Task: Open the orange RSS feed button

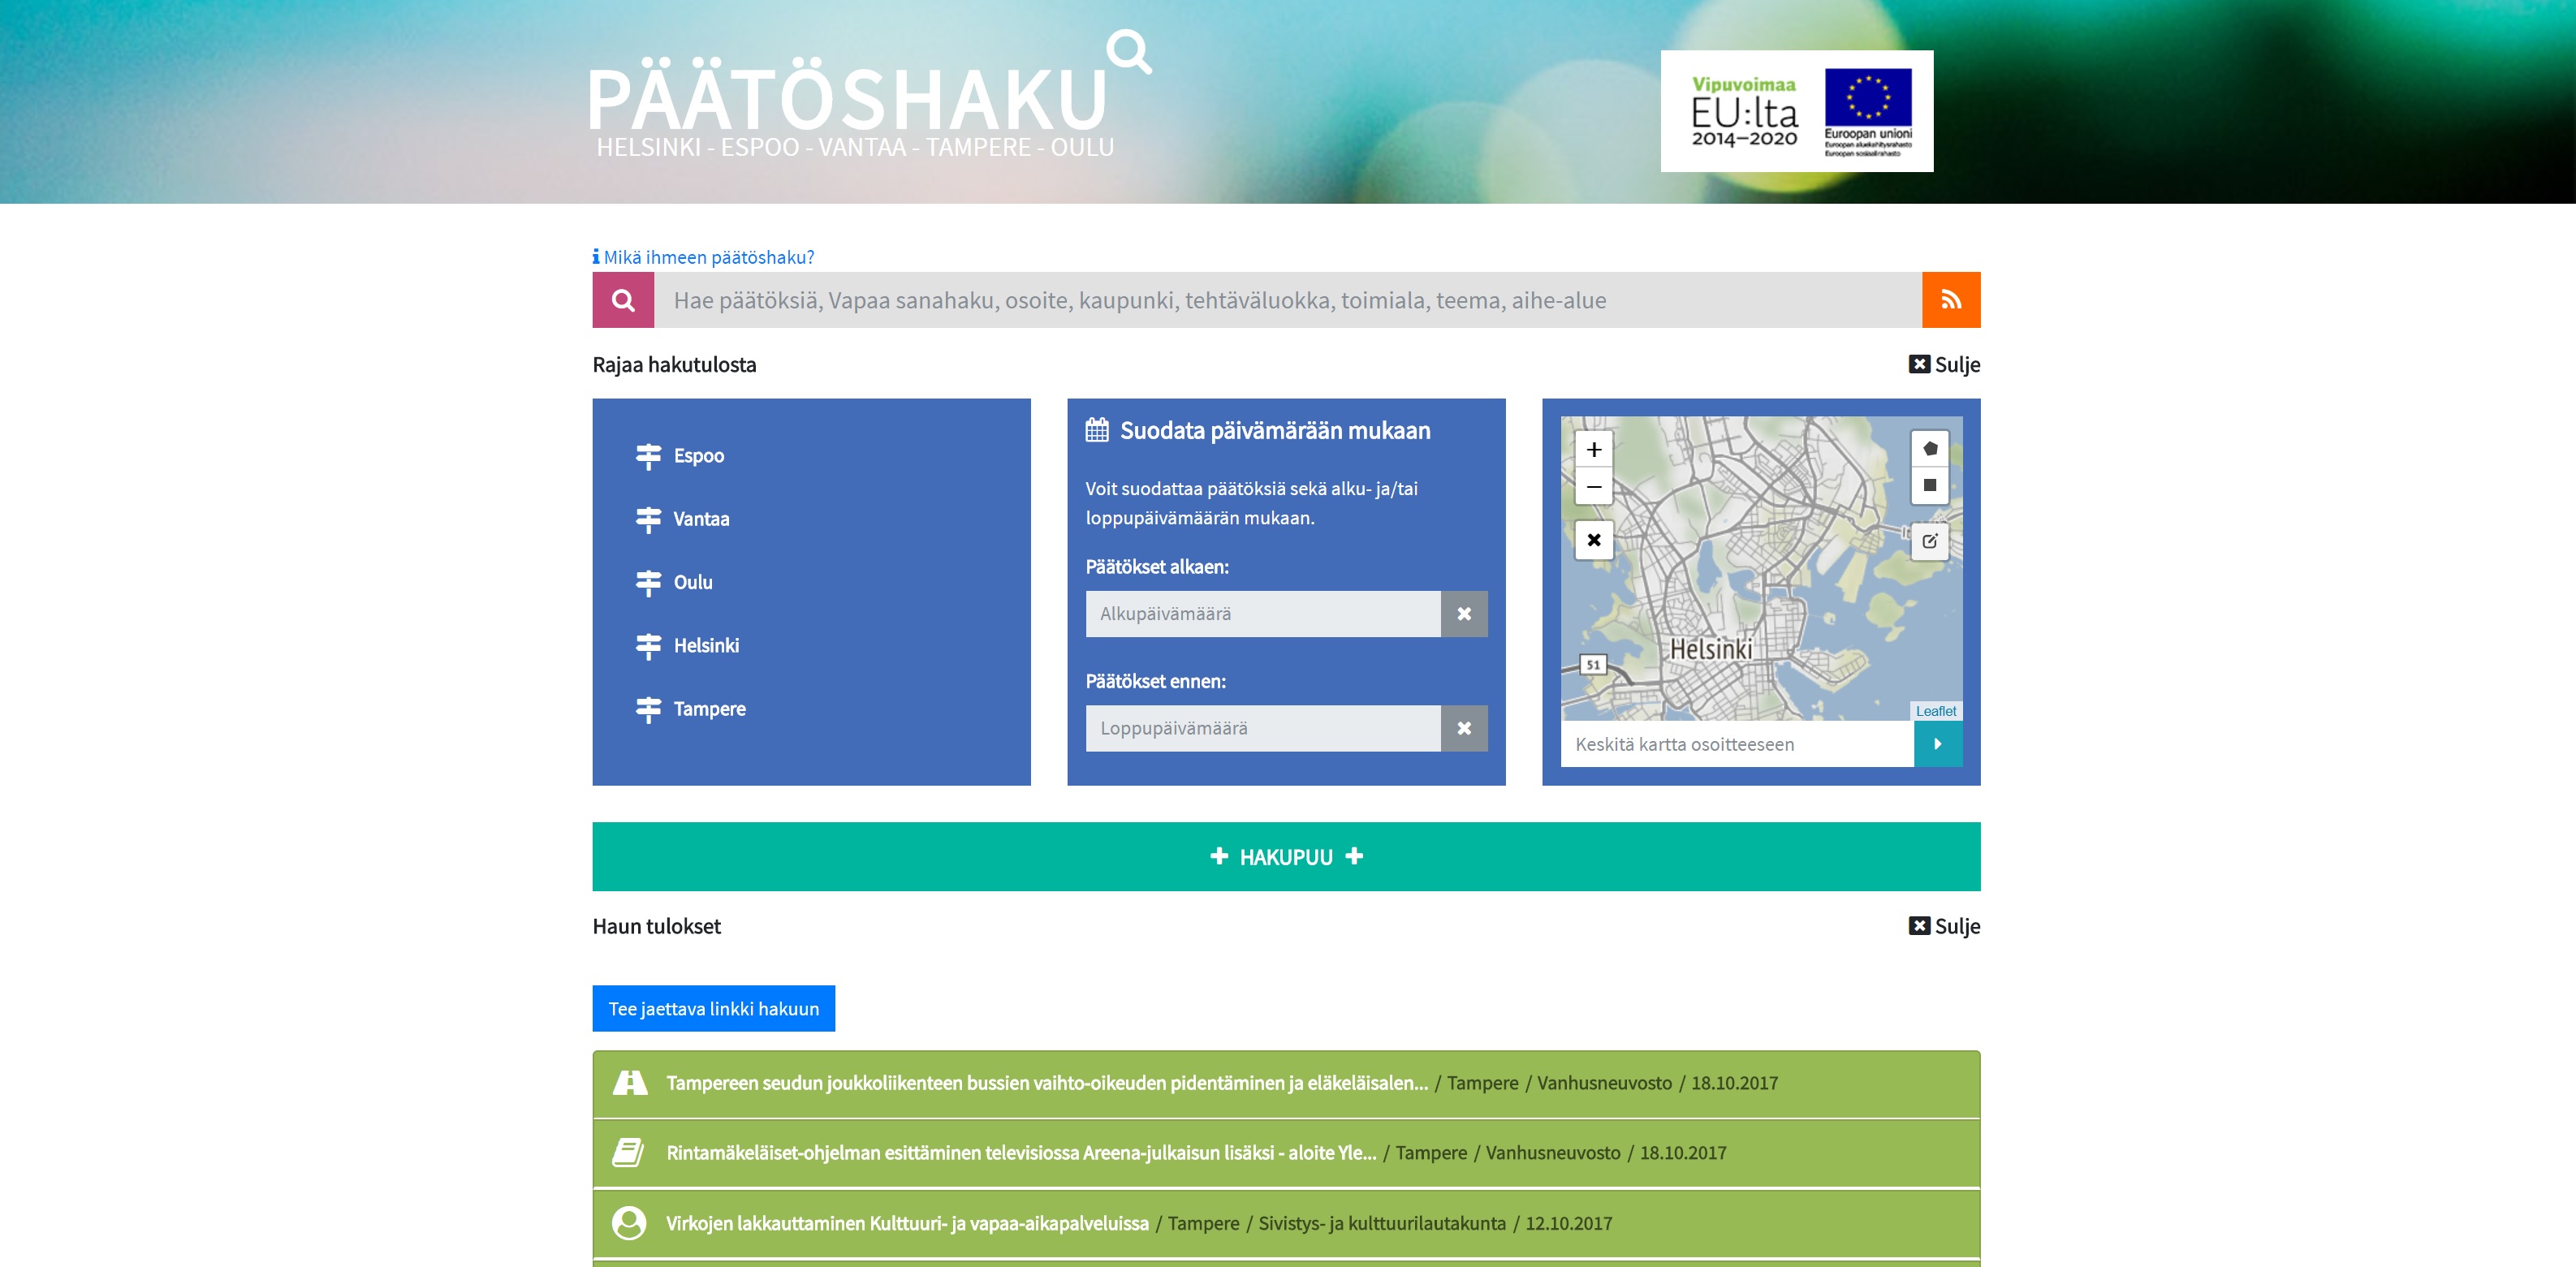Action: point(1950,300)
